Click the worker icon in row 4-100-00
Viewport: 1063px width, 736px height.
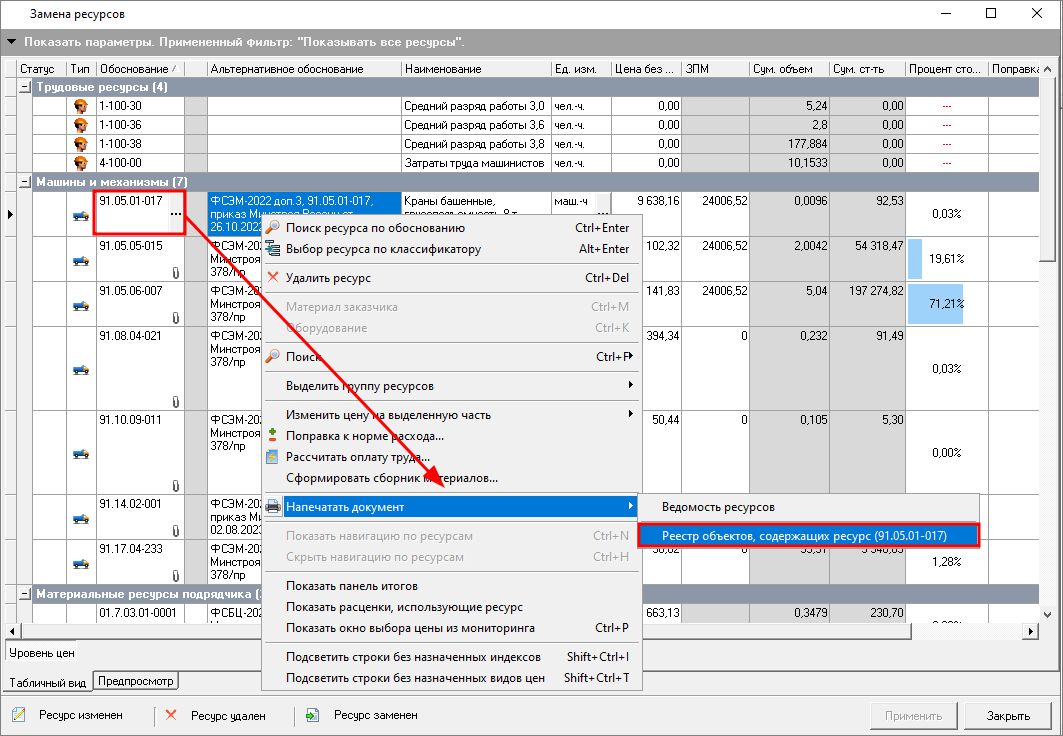tap(81, 163)
